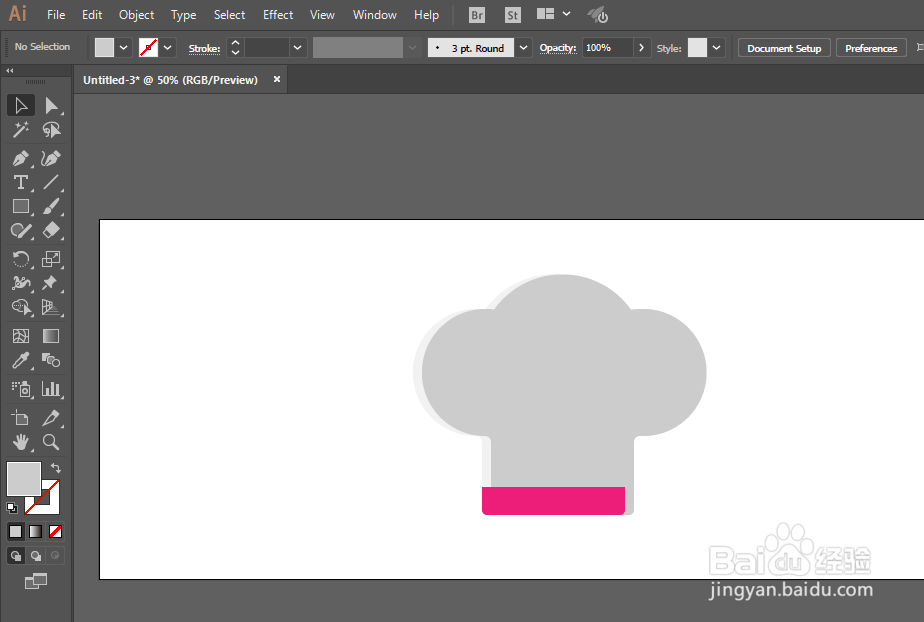Open the File menu

click(56, 15)
